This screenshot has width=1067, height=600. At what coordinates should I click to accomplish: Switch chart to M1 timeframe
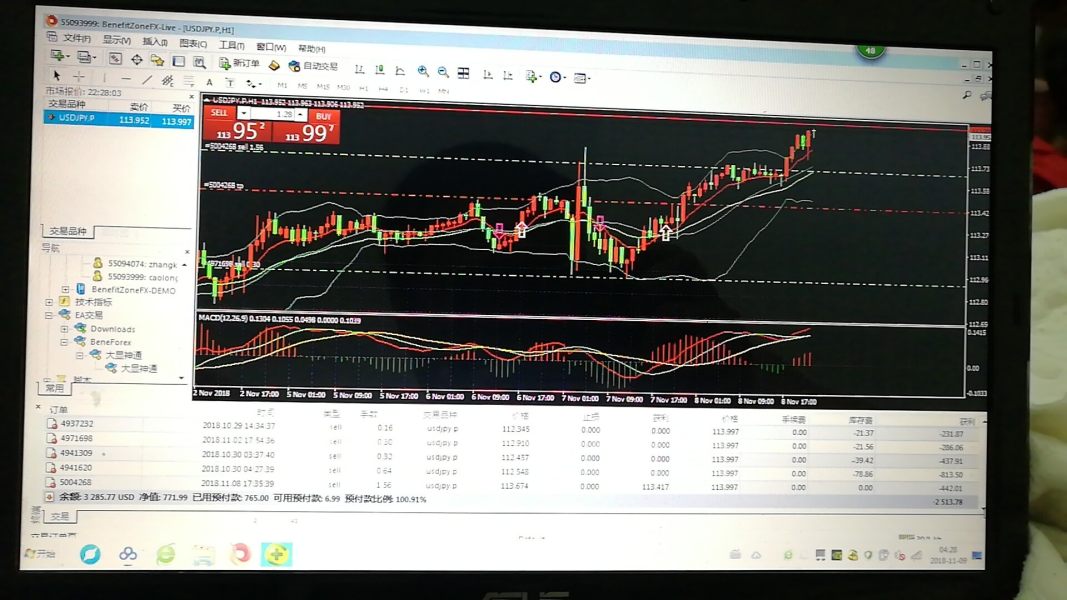click(x=282, y=86)
